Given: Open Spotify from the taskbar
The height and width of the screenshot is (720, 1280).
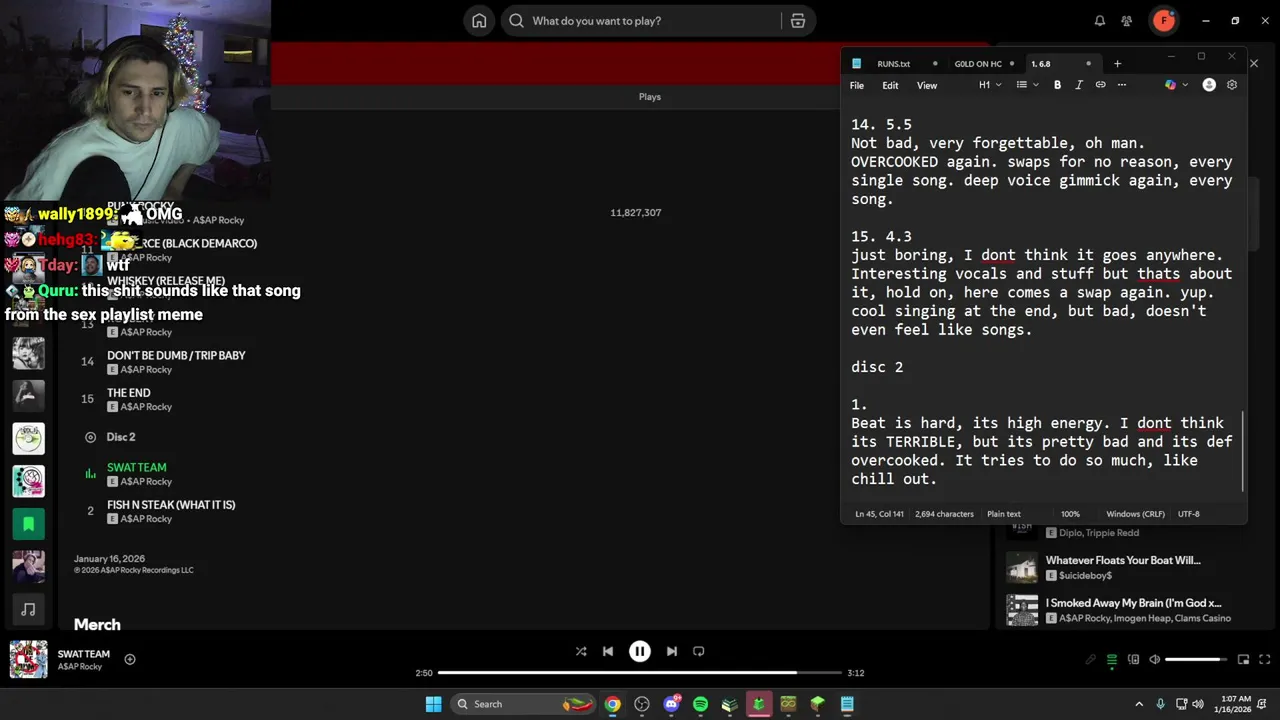Looking at the screenshot, I should coord(700,704).
